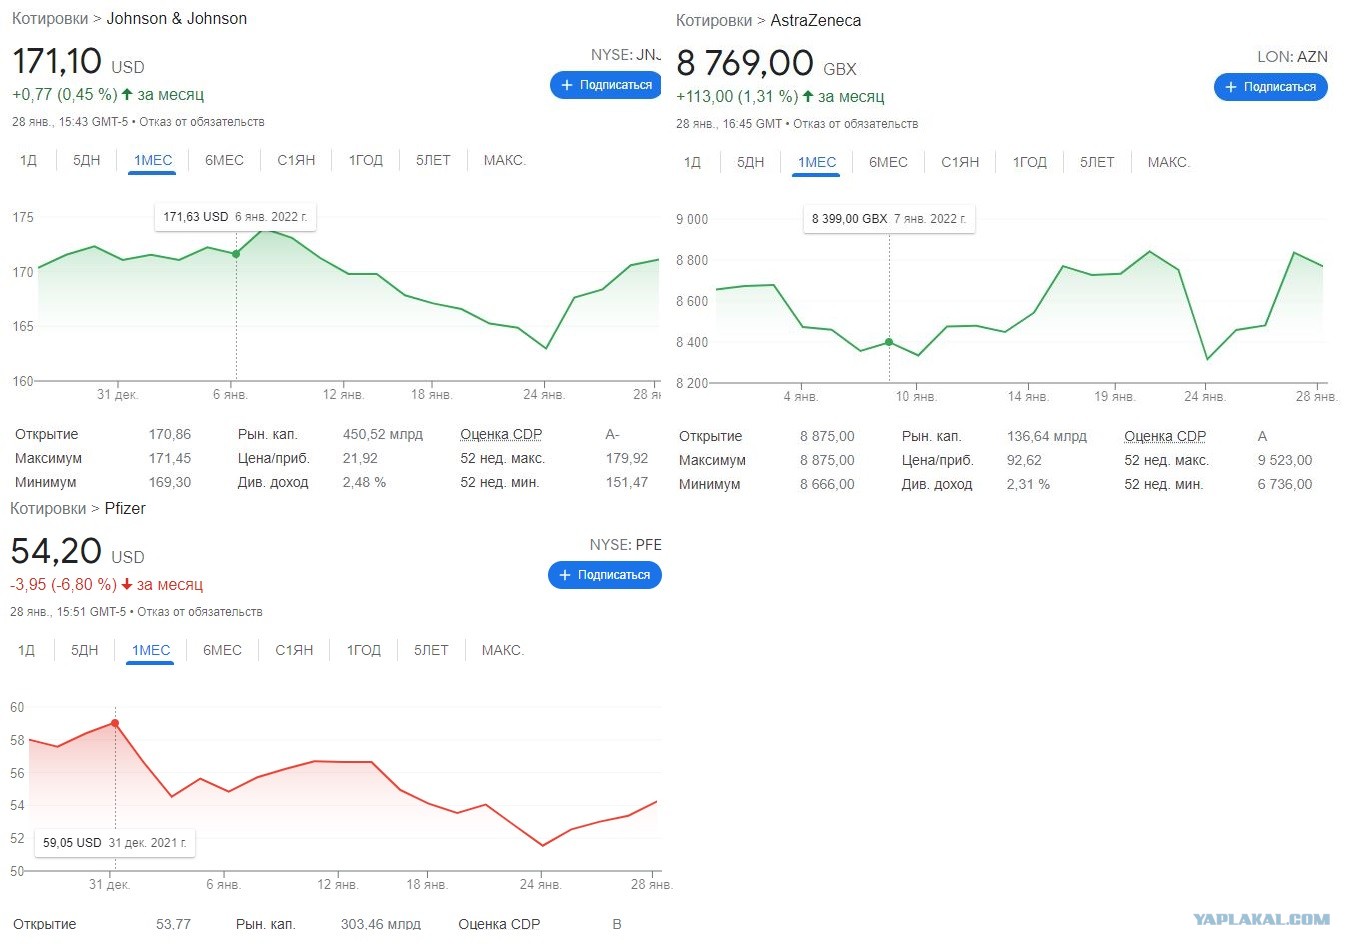Select the 1Д range tab for Johnson & Johnson
The image size is (1356, 949).
[29, 160]
